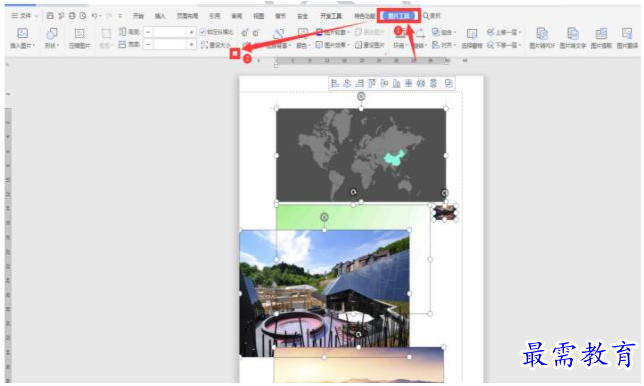
Task: Toggle the Lock Aspect Ratio checkbox
Action: (202, 32)
